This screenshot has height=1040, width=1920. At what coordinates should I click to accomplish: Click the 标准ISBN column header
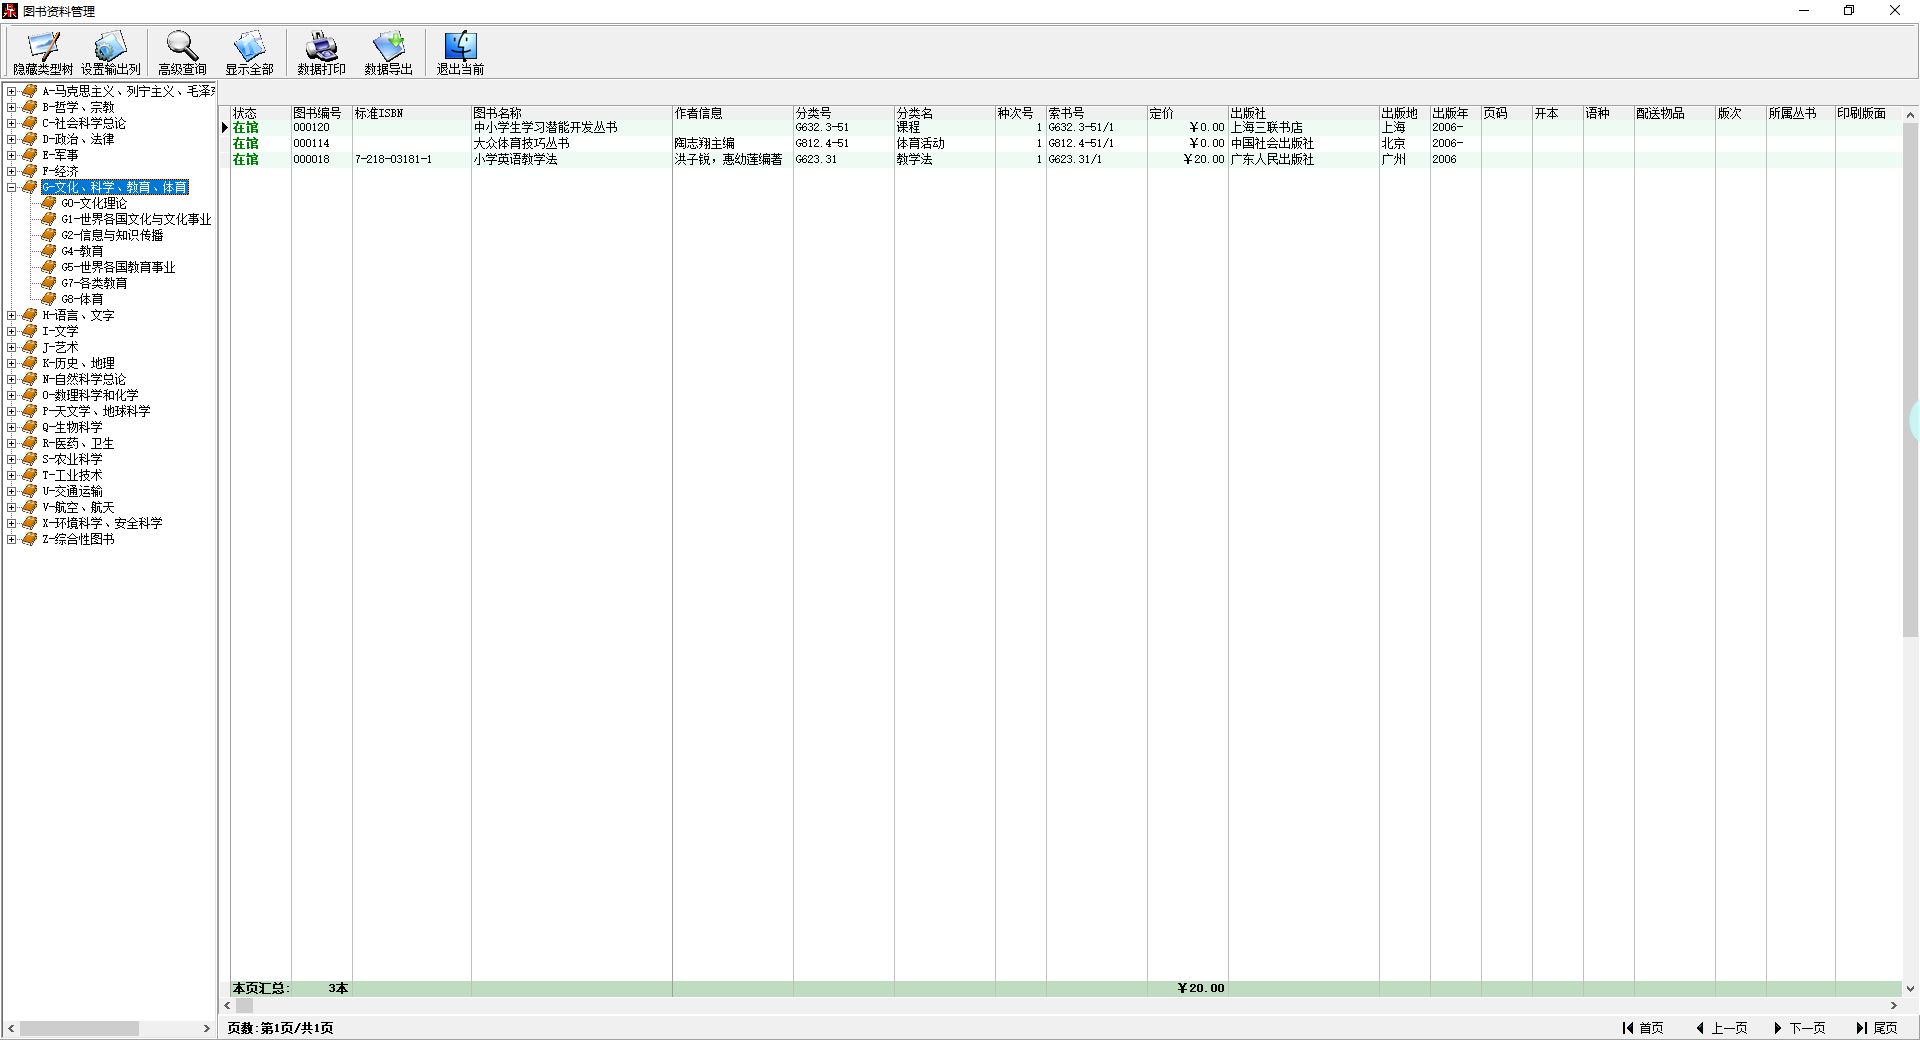412,113
